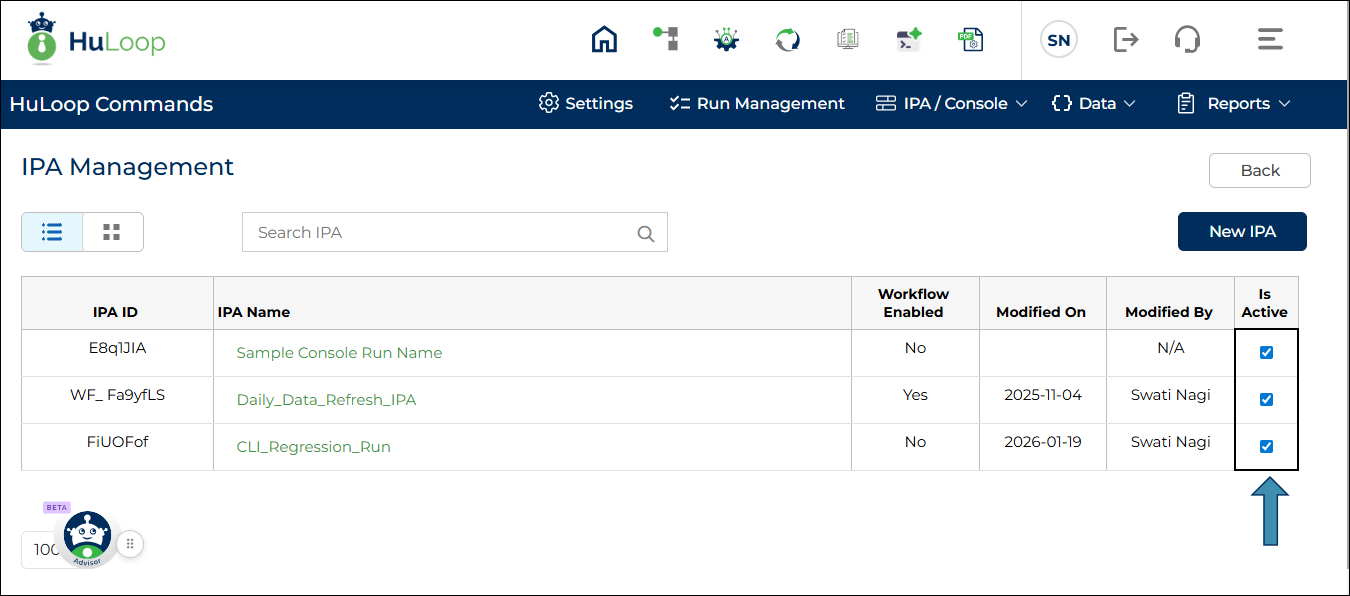
Task: Toggle Is Active checkbox for Daily_Data_Refresh_IPA
Action: pos(1266,400)
